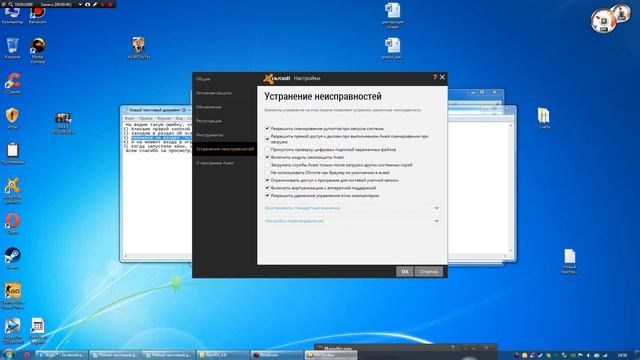Open the Bandicam recorder bar dropdown arrow
This screenshot has width=640, height=360.
[80, 4]
